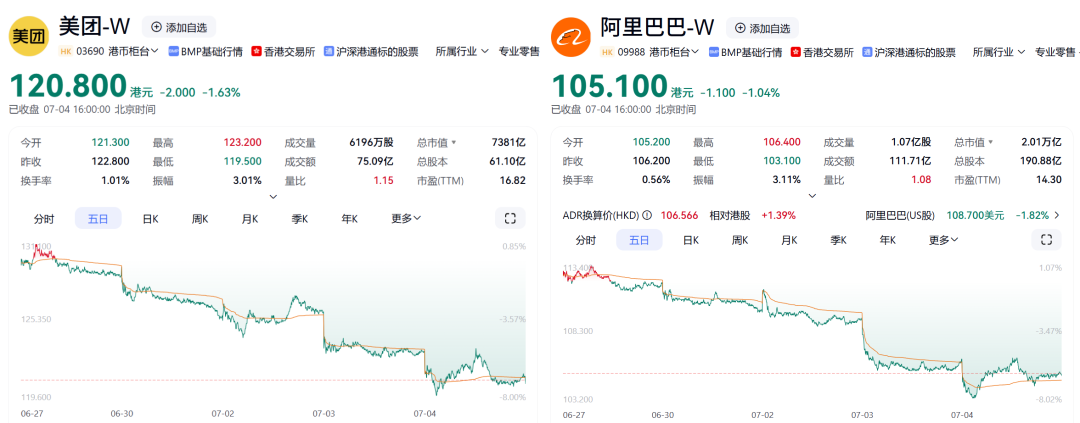Expand the Meituan chart to fullscreen
This screenshot has height=423, width=1080.
(510, 218)
